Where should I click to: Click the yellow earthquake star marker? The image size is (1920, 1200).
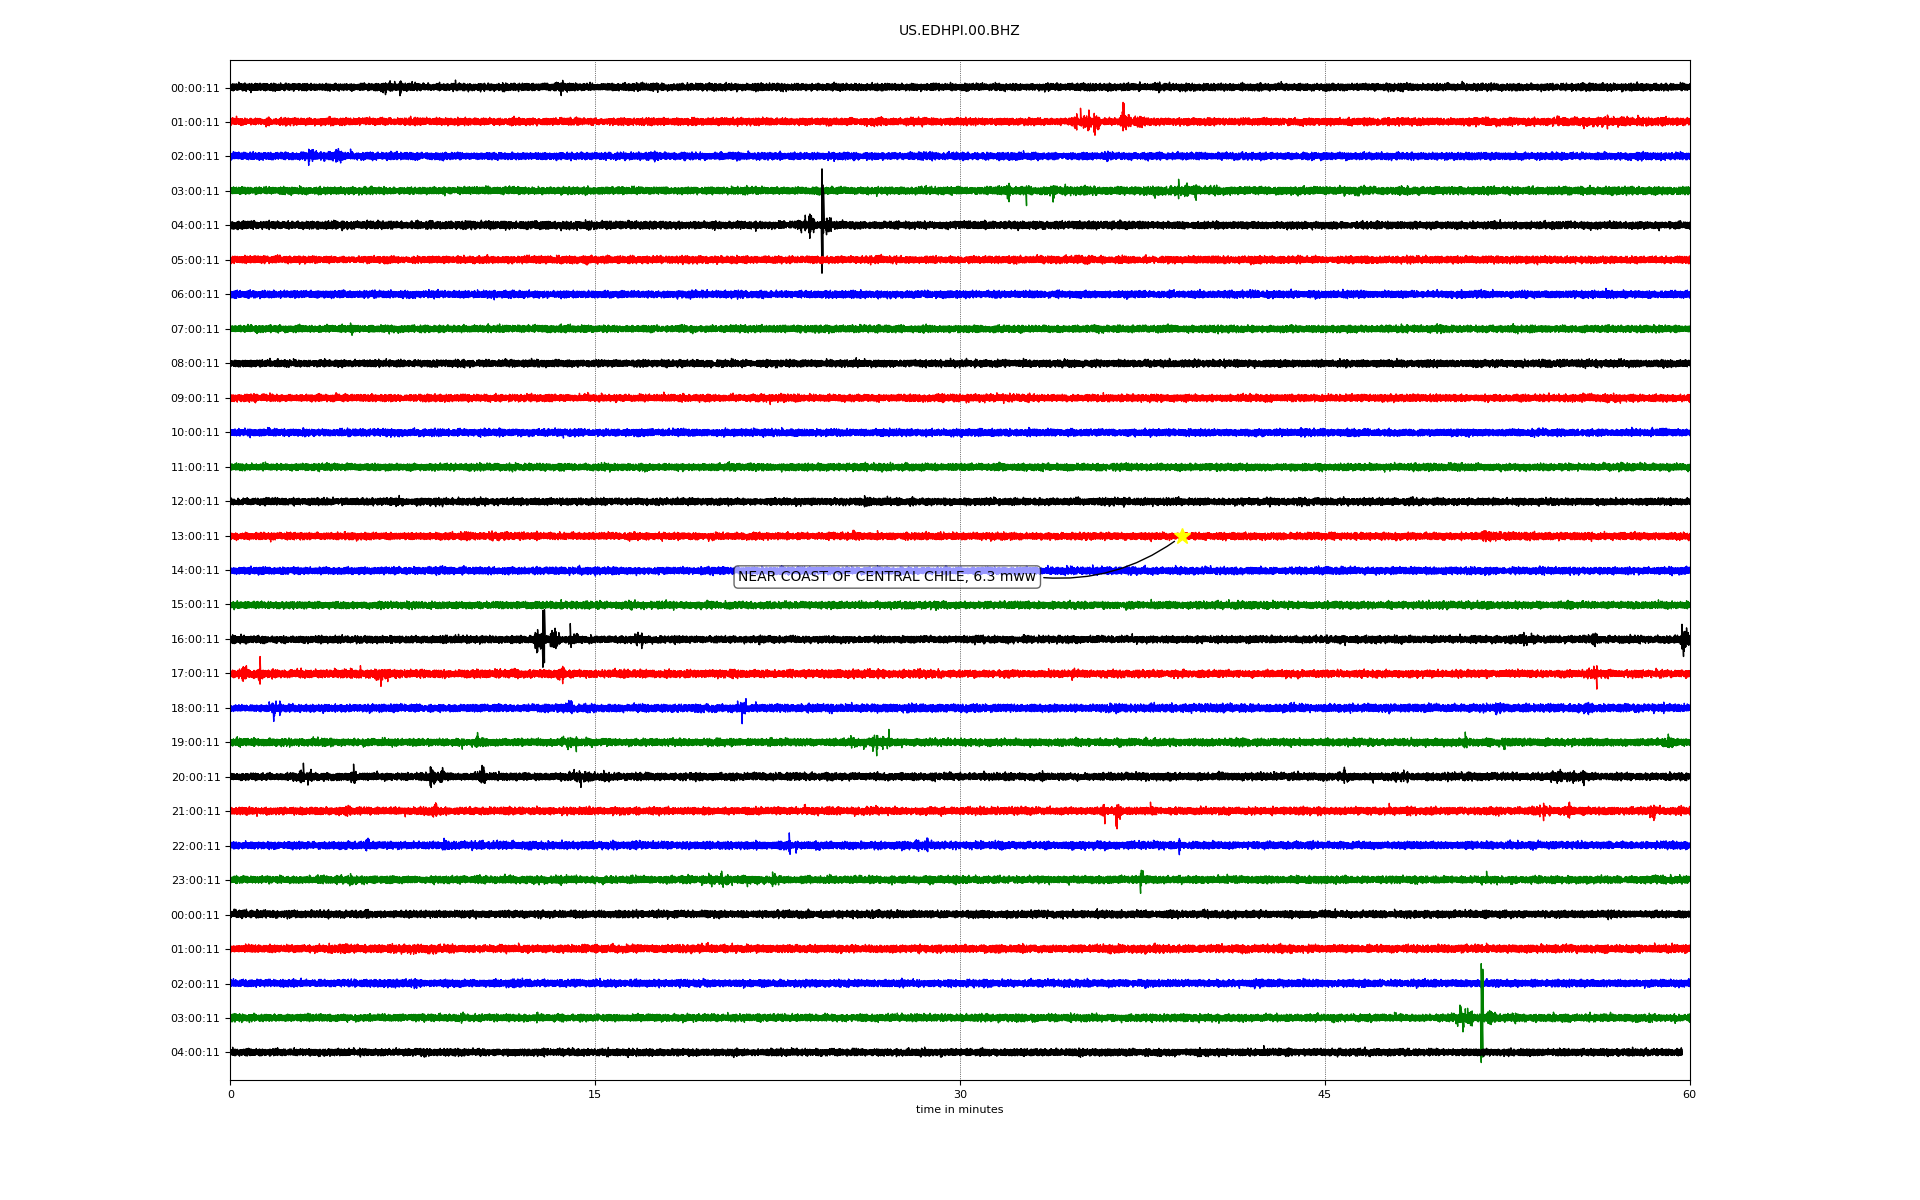tap(1181, 537)
